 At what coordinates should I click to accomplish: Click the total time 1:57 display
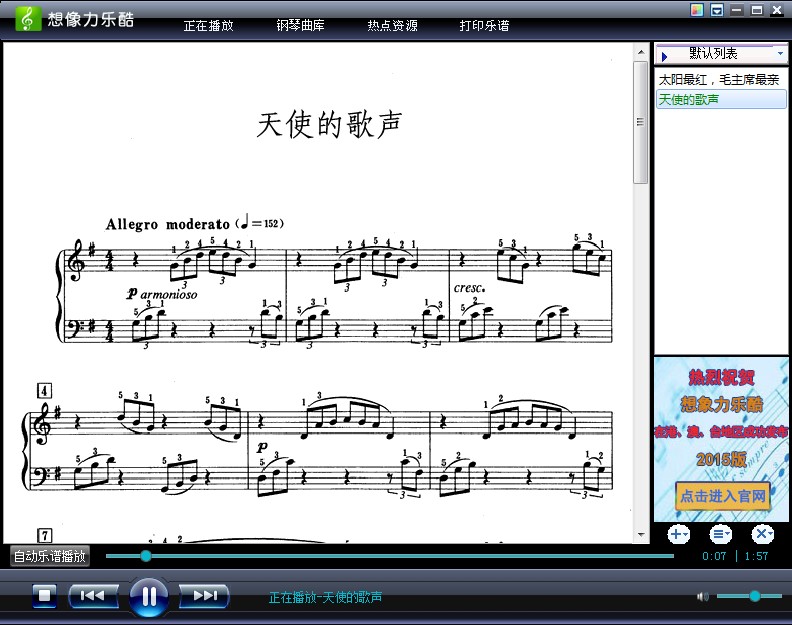coord(756,556)
